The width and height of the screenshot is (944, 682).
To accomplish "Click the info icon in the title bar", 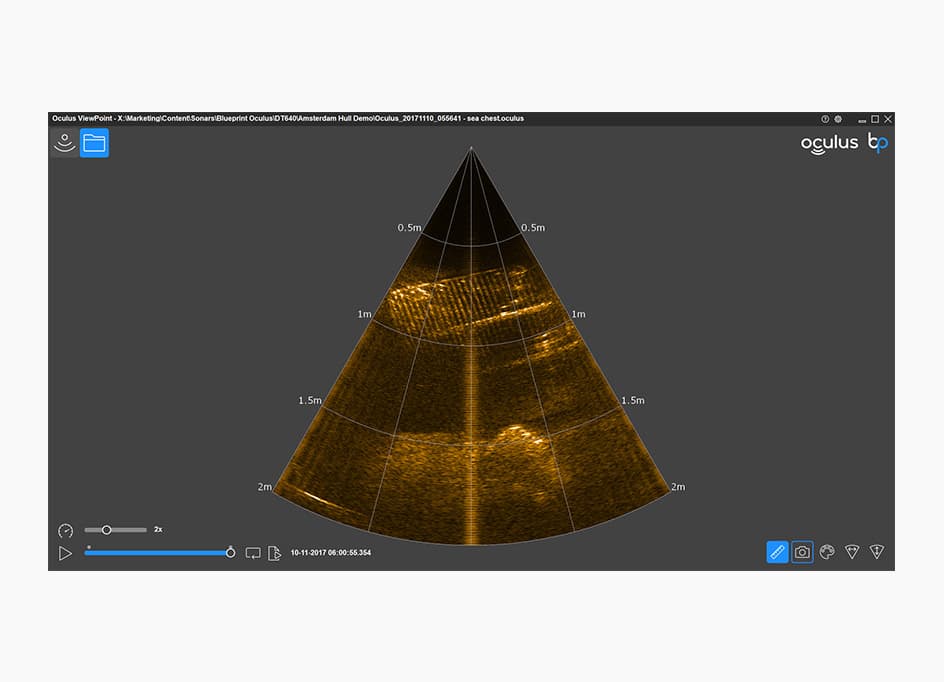I will coord(823,118).
